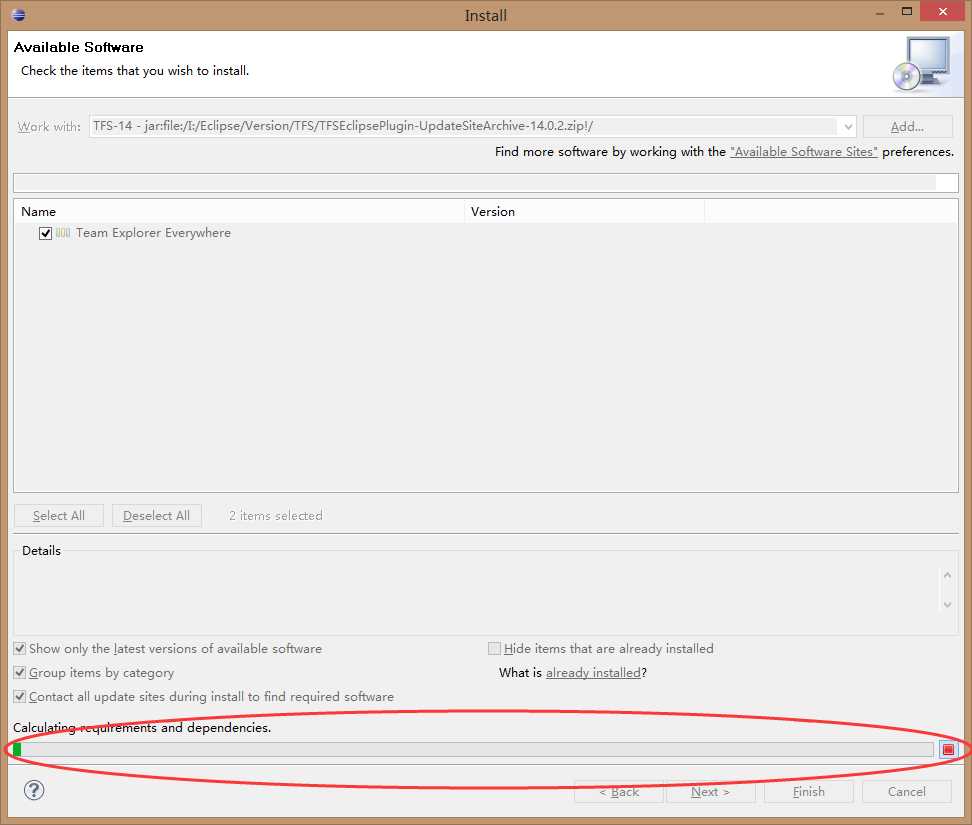Screen dimensions: 972x825
Task: Toggle Show only the latest versions checkbox
Action: 20,648
